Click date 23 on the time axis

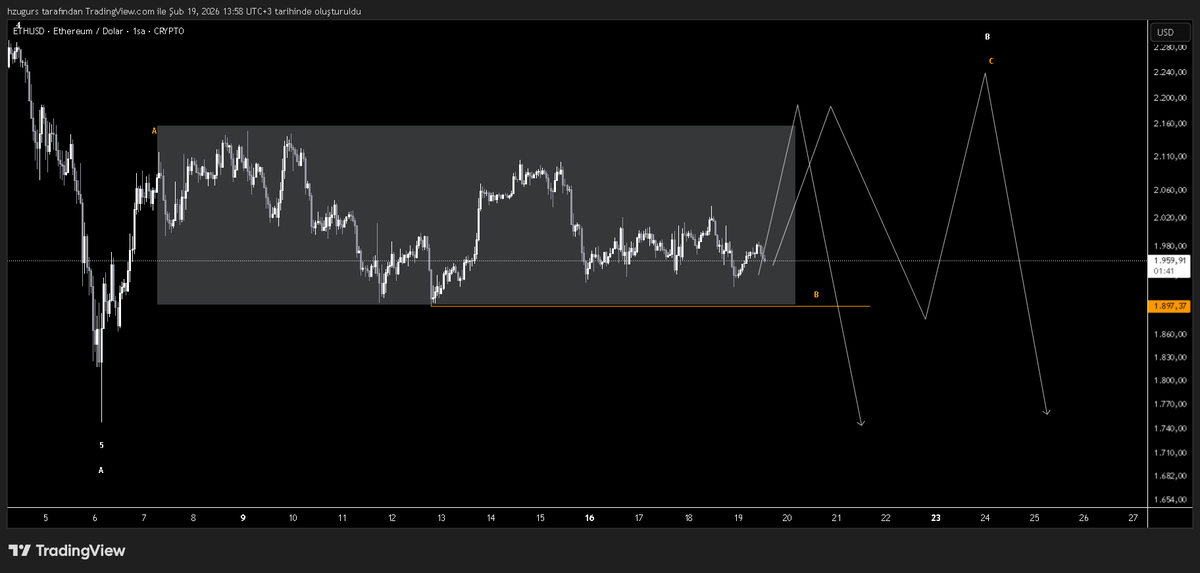(936, 518)
